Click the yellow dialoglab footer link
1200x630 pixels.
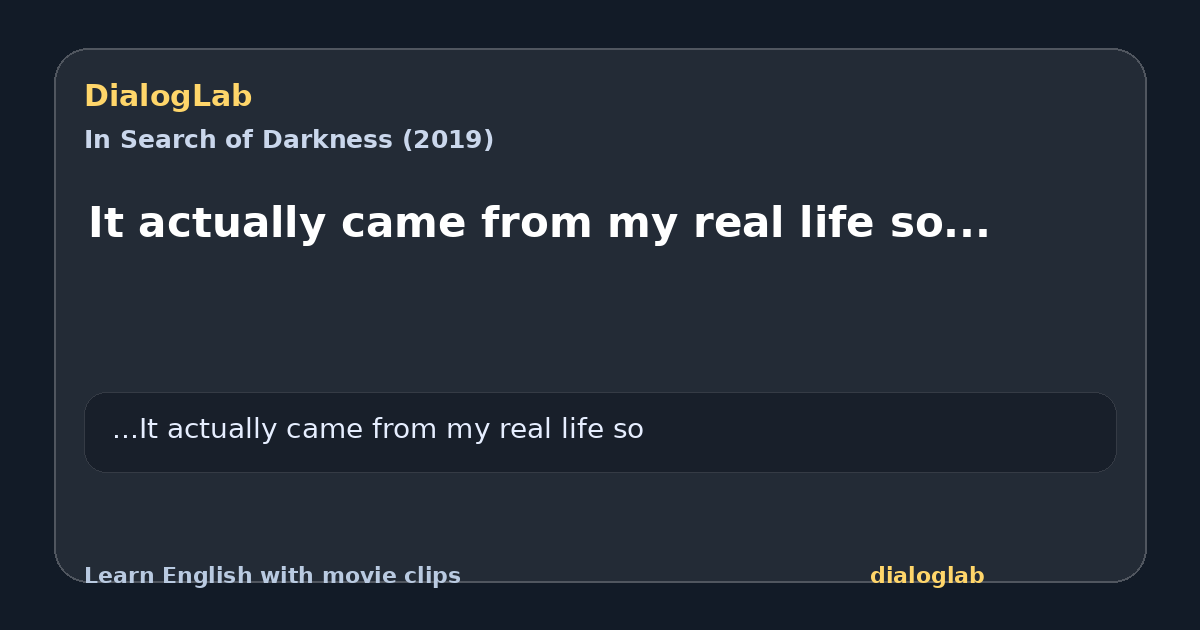[927, 576]
